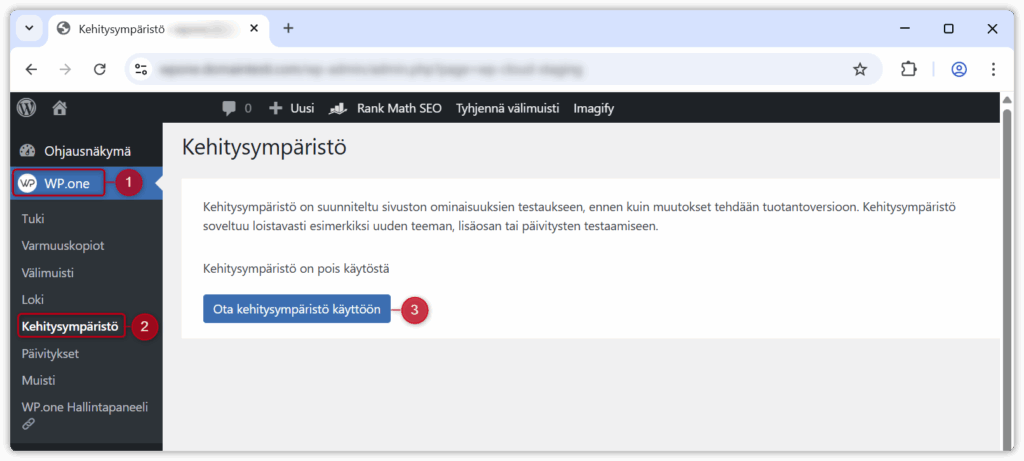The image size is (1024, 461).
Task: Expand the tab search dropdown arrow
Action: pyautogui.click(x=29, y=28)
